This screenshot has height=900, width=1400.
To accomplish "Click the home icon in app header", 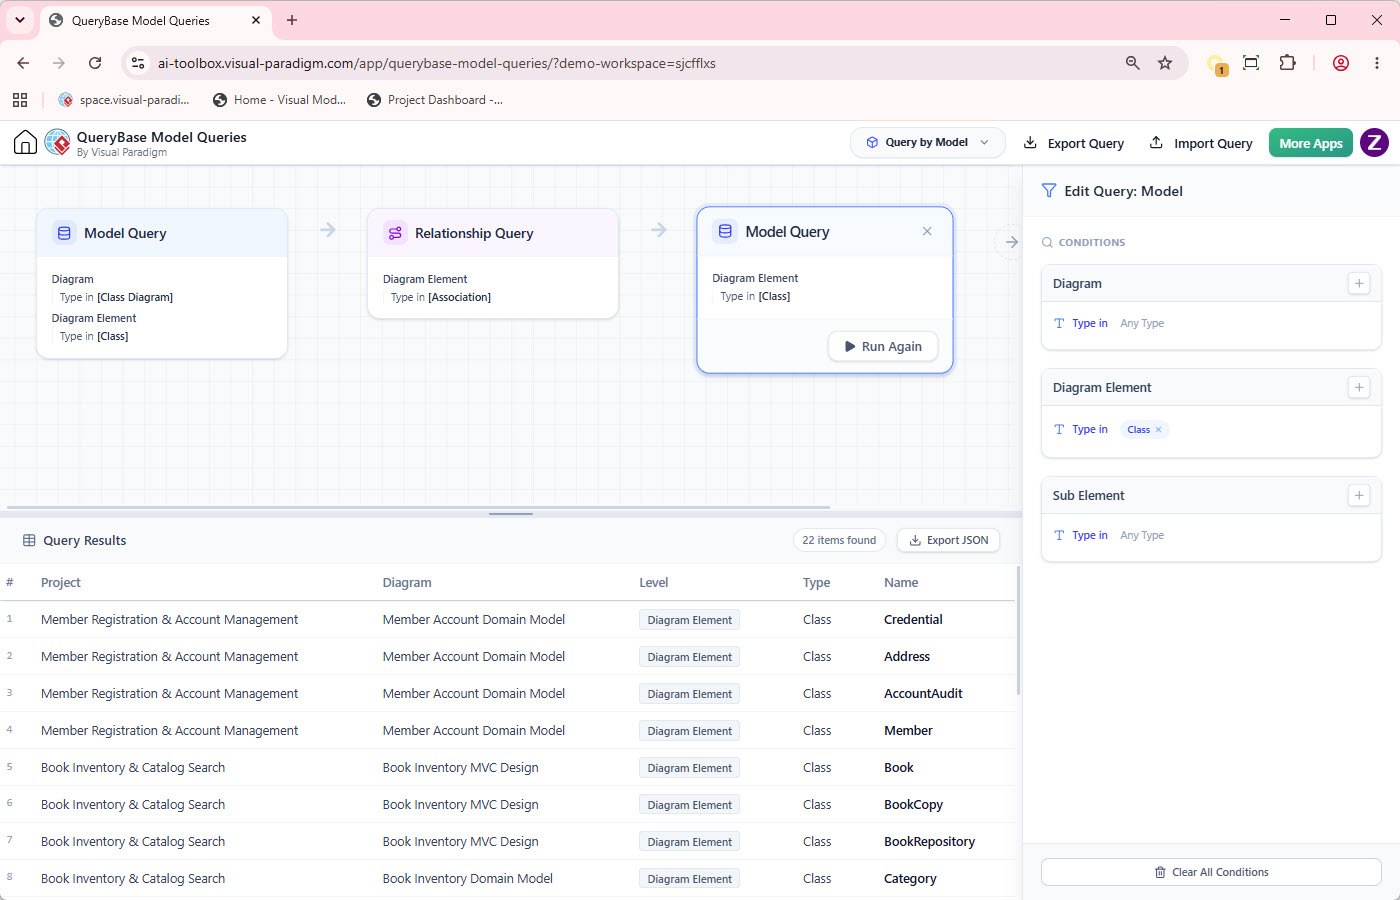I will [25, 143].
